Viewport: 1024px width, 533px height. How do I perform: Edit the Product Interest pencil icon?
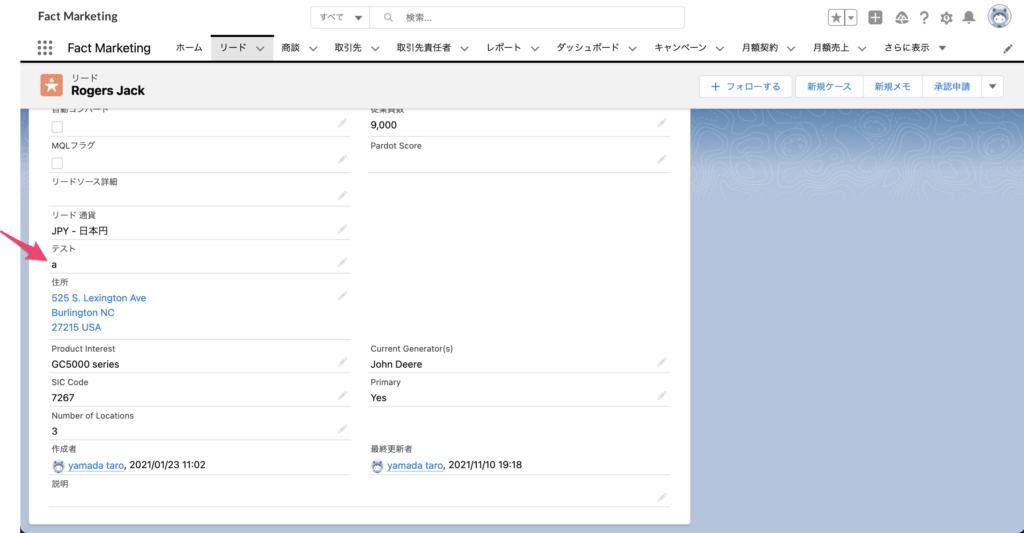coord(342,363)
